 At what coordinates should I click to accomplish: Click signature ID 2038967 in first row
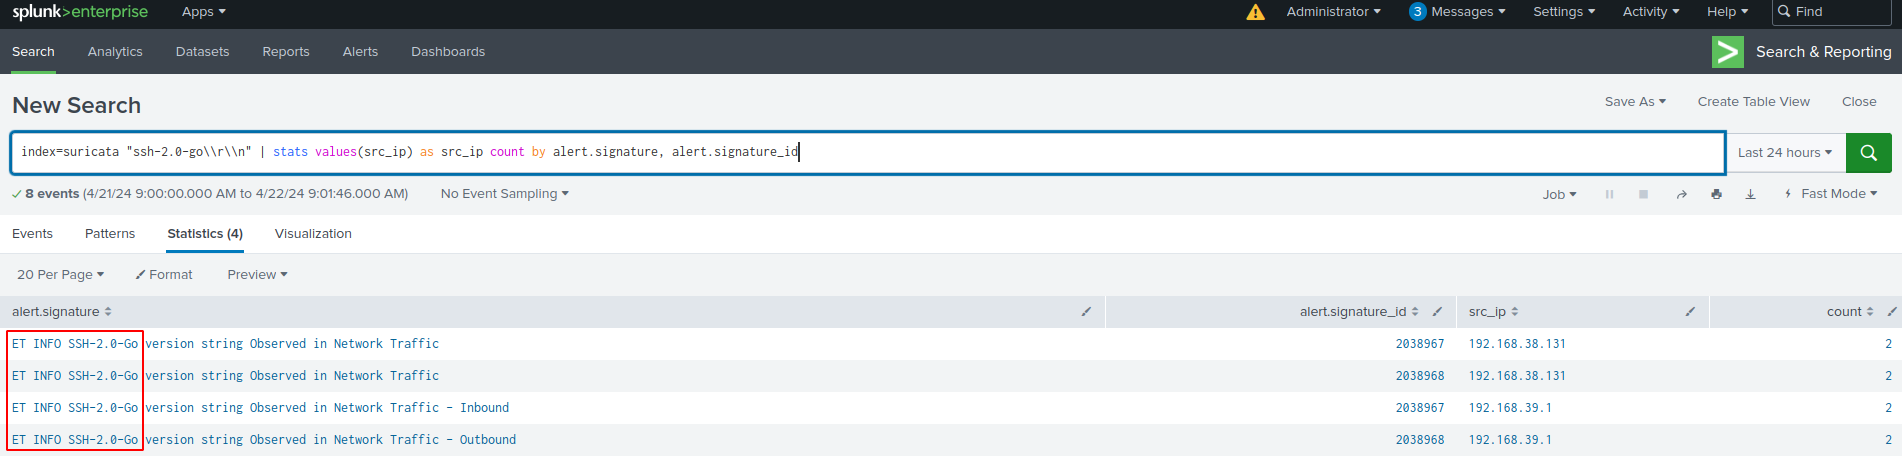tap(1419, 344)
